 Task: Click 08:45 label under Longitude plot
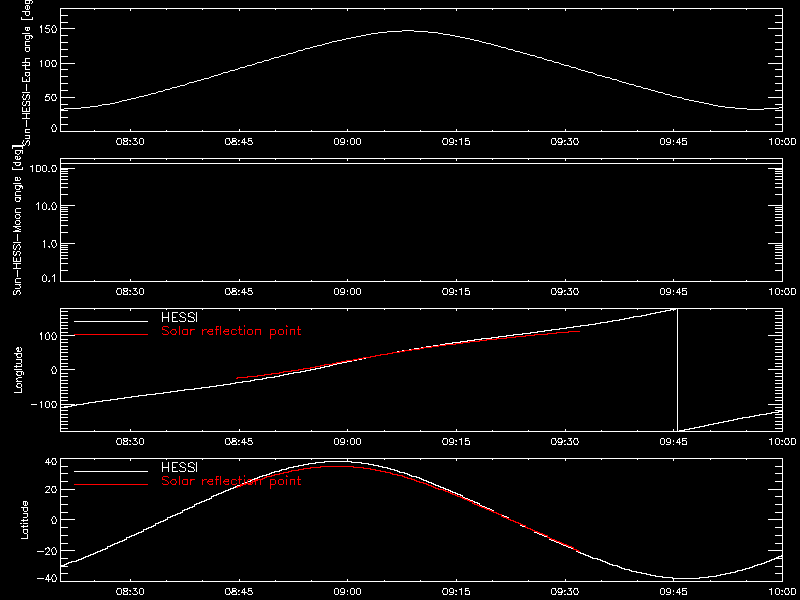239,442
